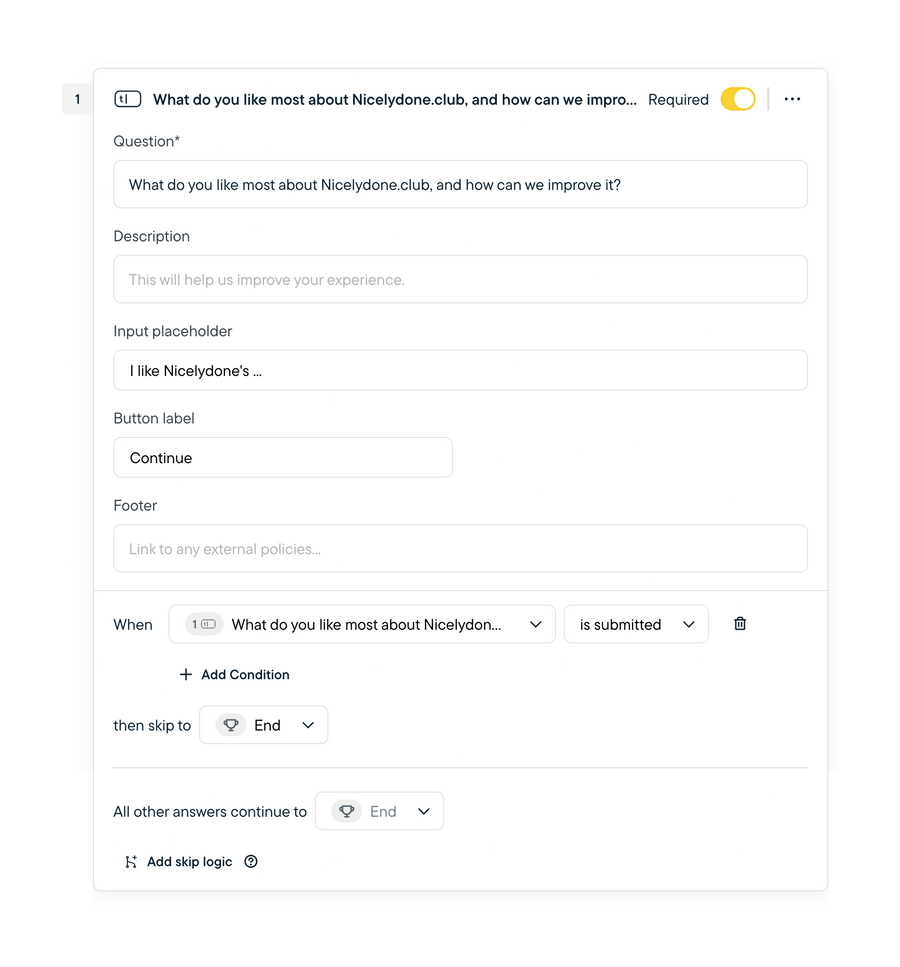Open the 'is submitted' condition dropdown
900x967 pixels.
pyautogui.click(x=636, y=623)
